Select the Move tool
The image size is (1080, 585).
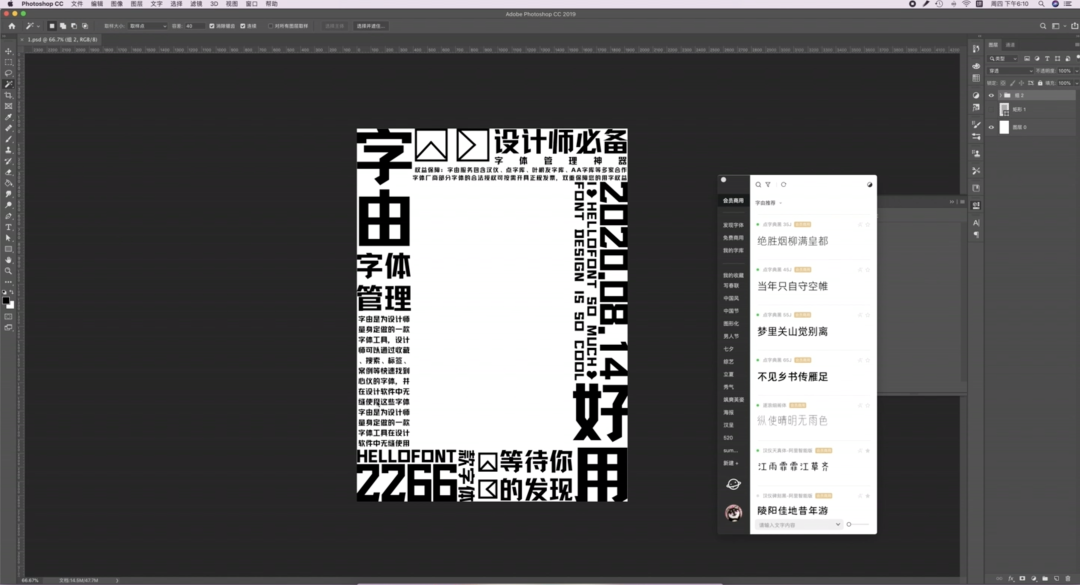(8, 51)
